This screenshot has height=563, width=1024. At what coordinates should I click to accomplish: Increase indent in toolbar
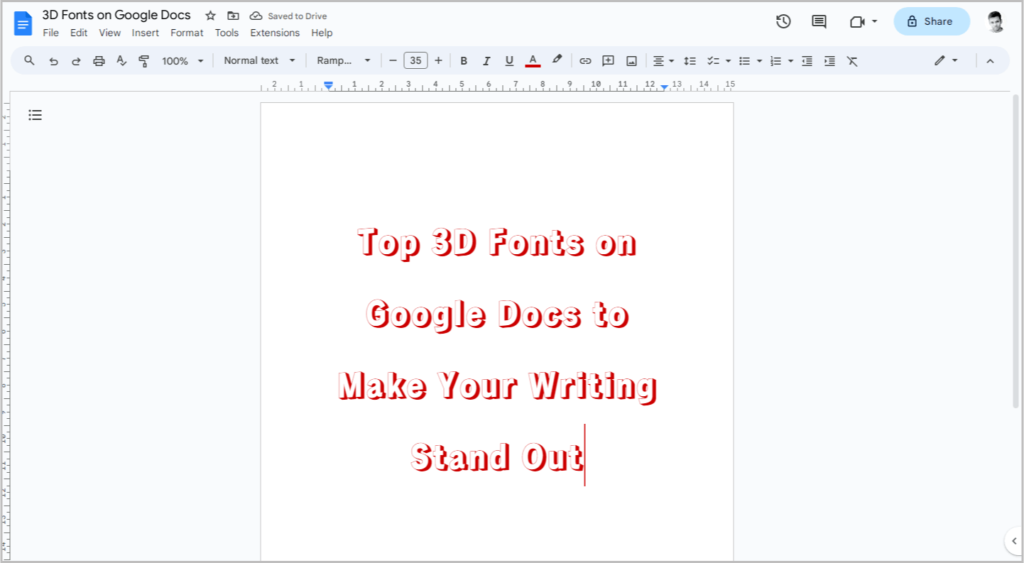(829, 61)
